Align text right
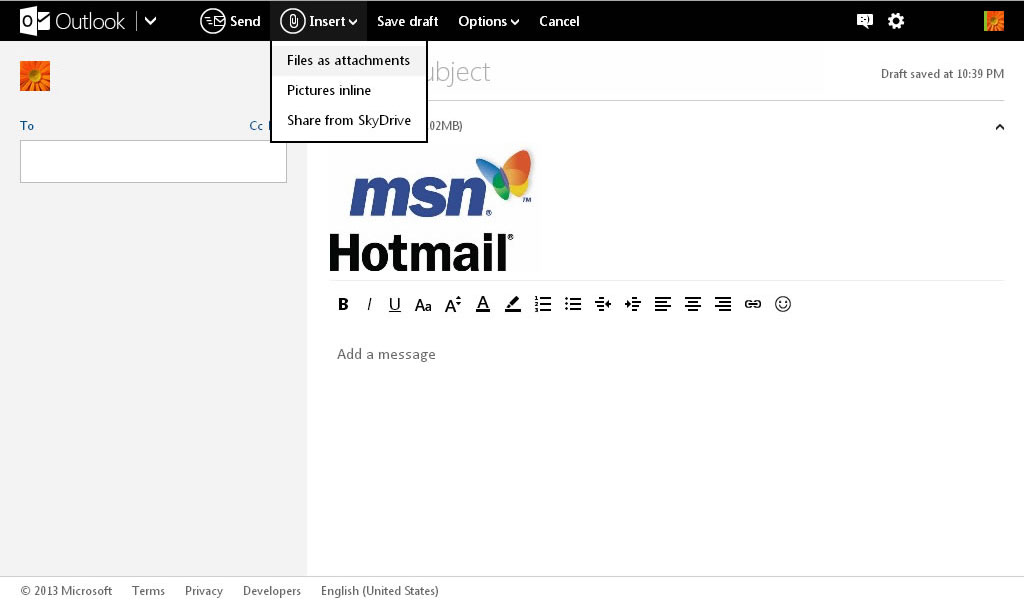 [723, 304]
